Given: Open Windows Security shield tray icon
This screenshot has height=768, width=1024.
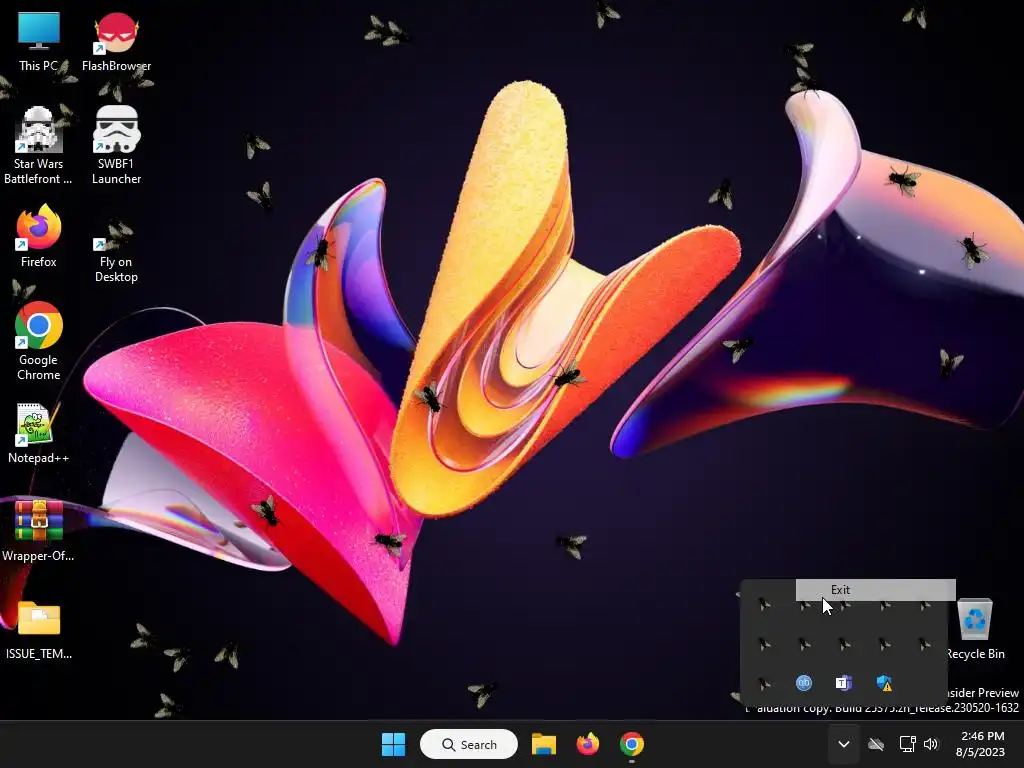Looking at the screenshot, I should point(884,683).
